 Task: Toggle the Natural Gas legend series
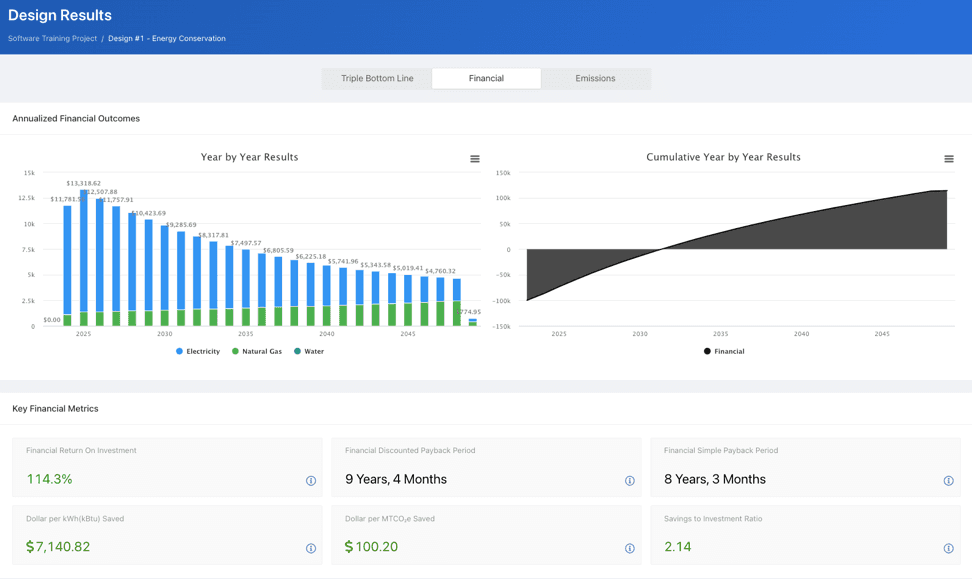(x=257, y=352)
